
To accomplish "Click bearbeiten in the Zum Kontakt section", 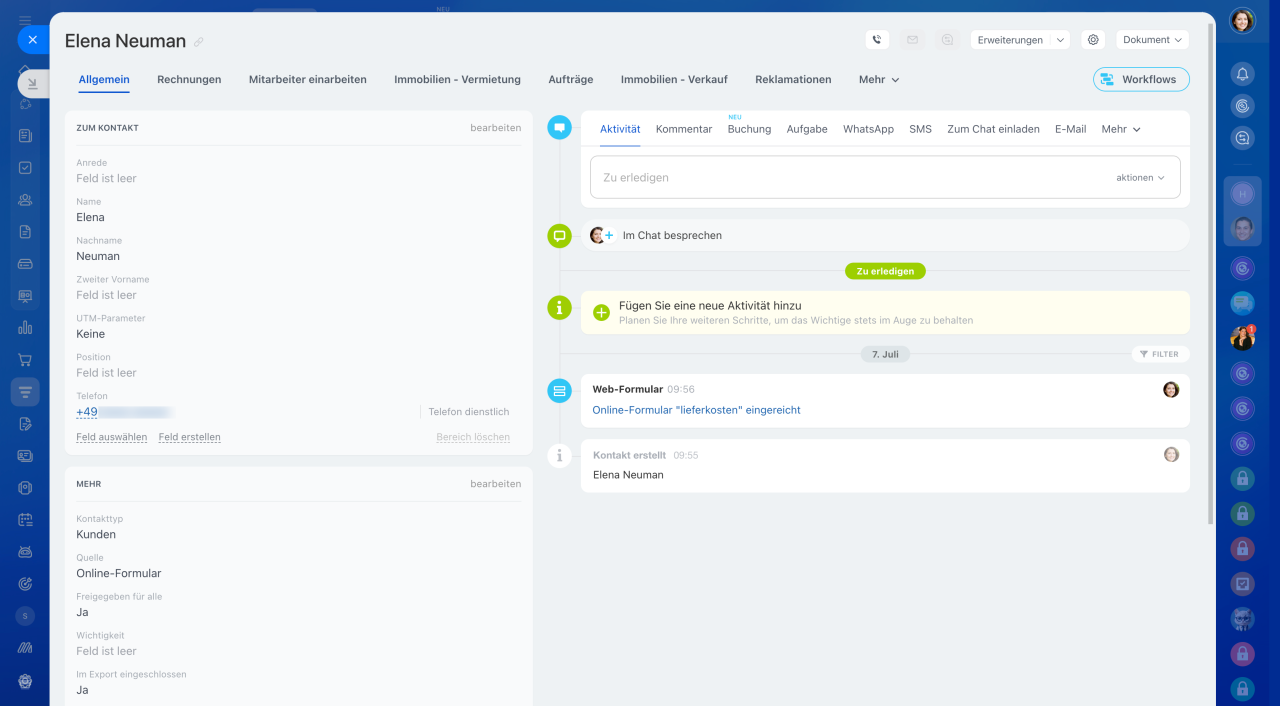I will 496,128.
